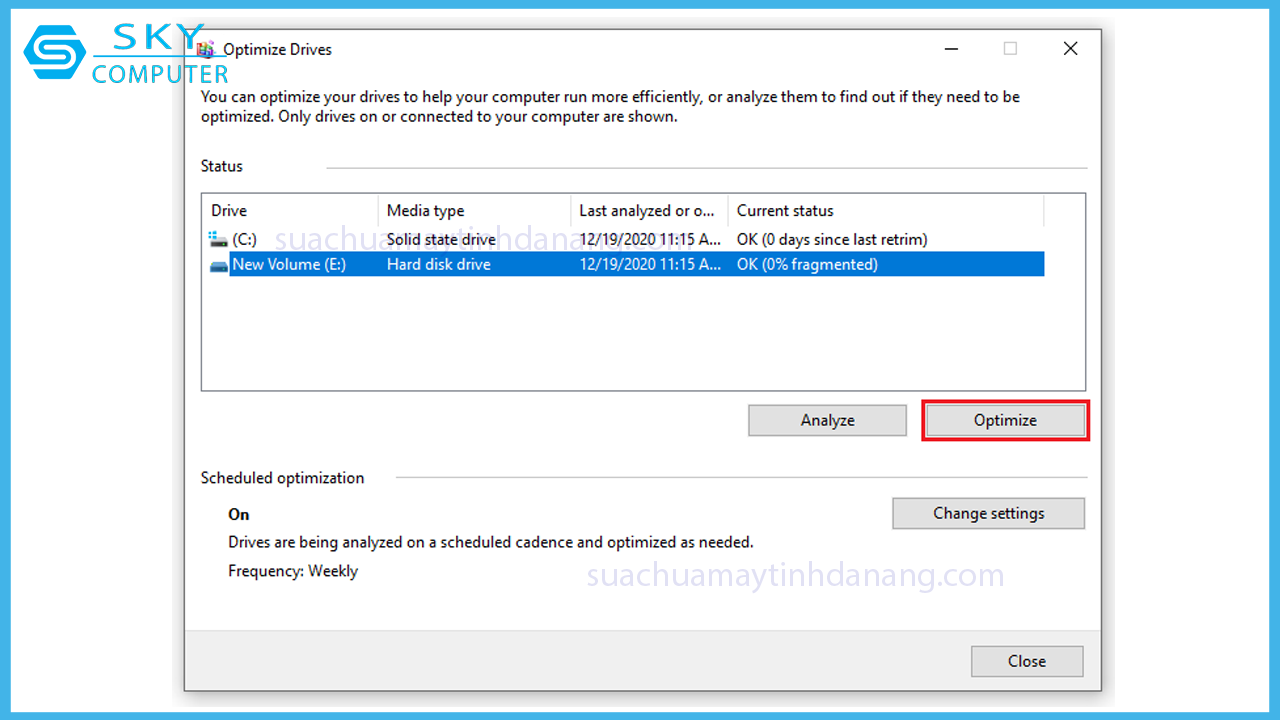The image size is (1280, 720).
Task: Open Change settings for scheduled optimization
Action: pyautogui.click(x=988, y=513)
